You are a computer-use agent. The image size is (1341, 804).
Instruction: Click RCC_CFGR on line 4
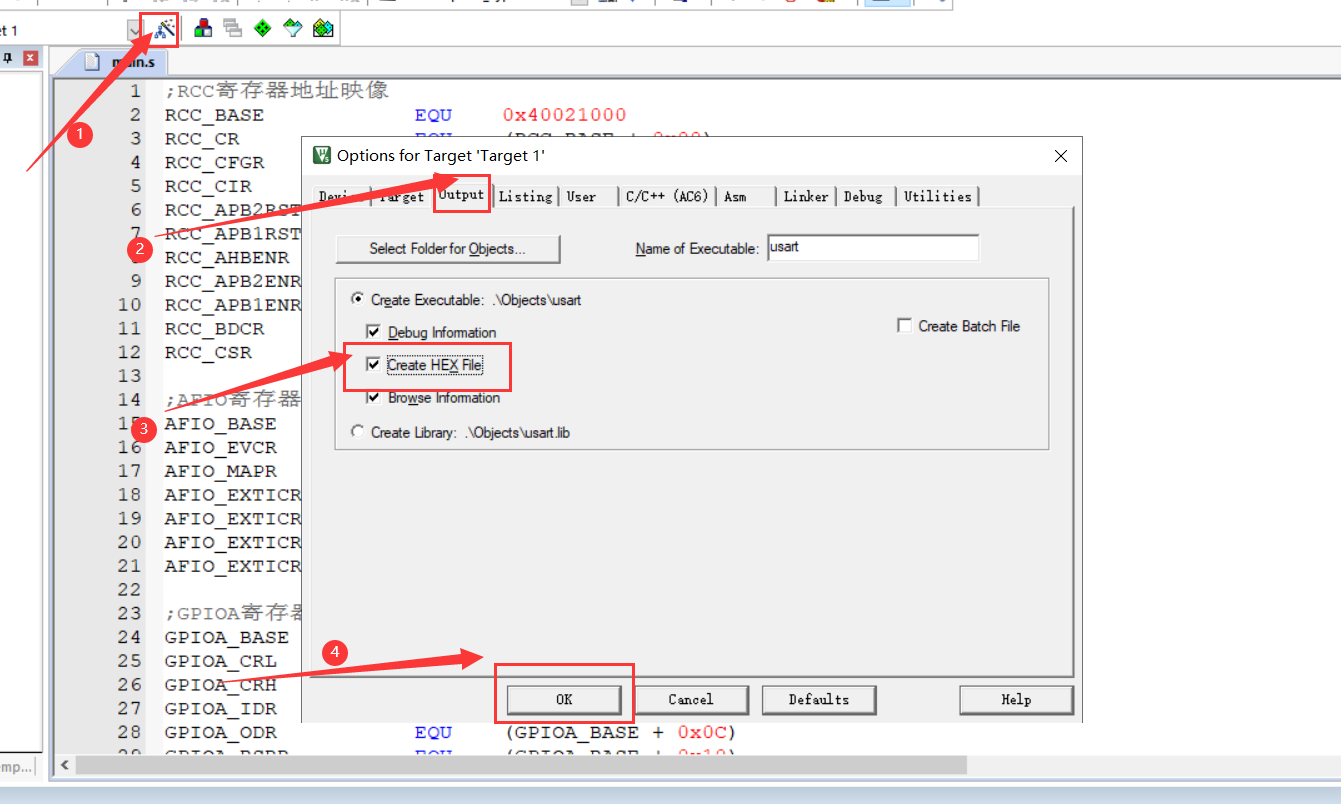(x=214, y=163)
